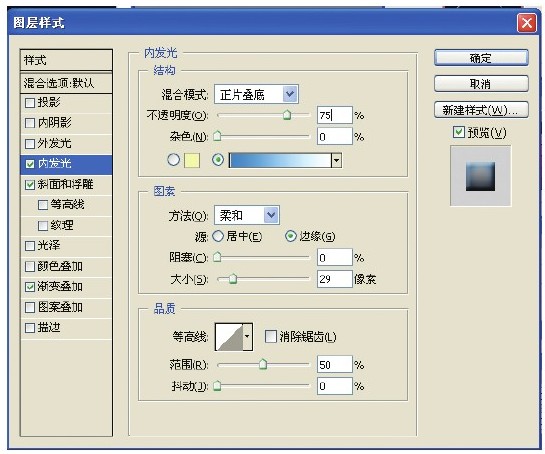Click the yellow glow color swatch
The height and width of the screenshot is (454, 545).
(x=192, y=160)
